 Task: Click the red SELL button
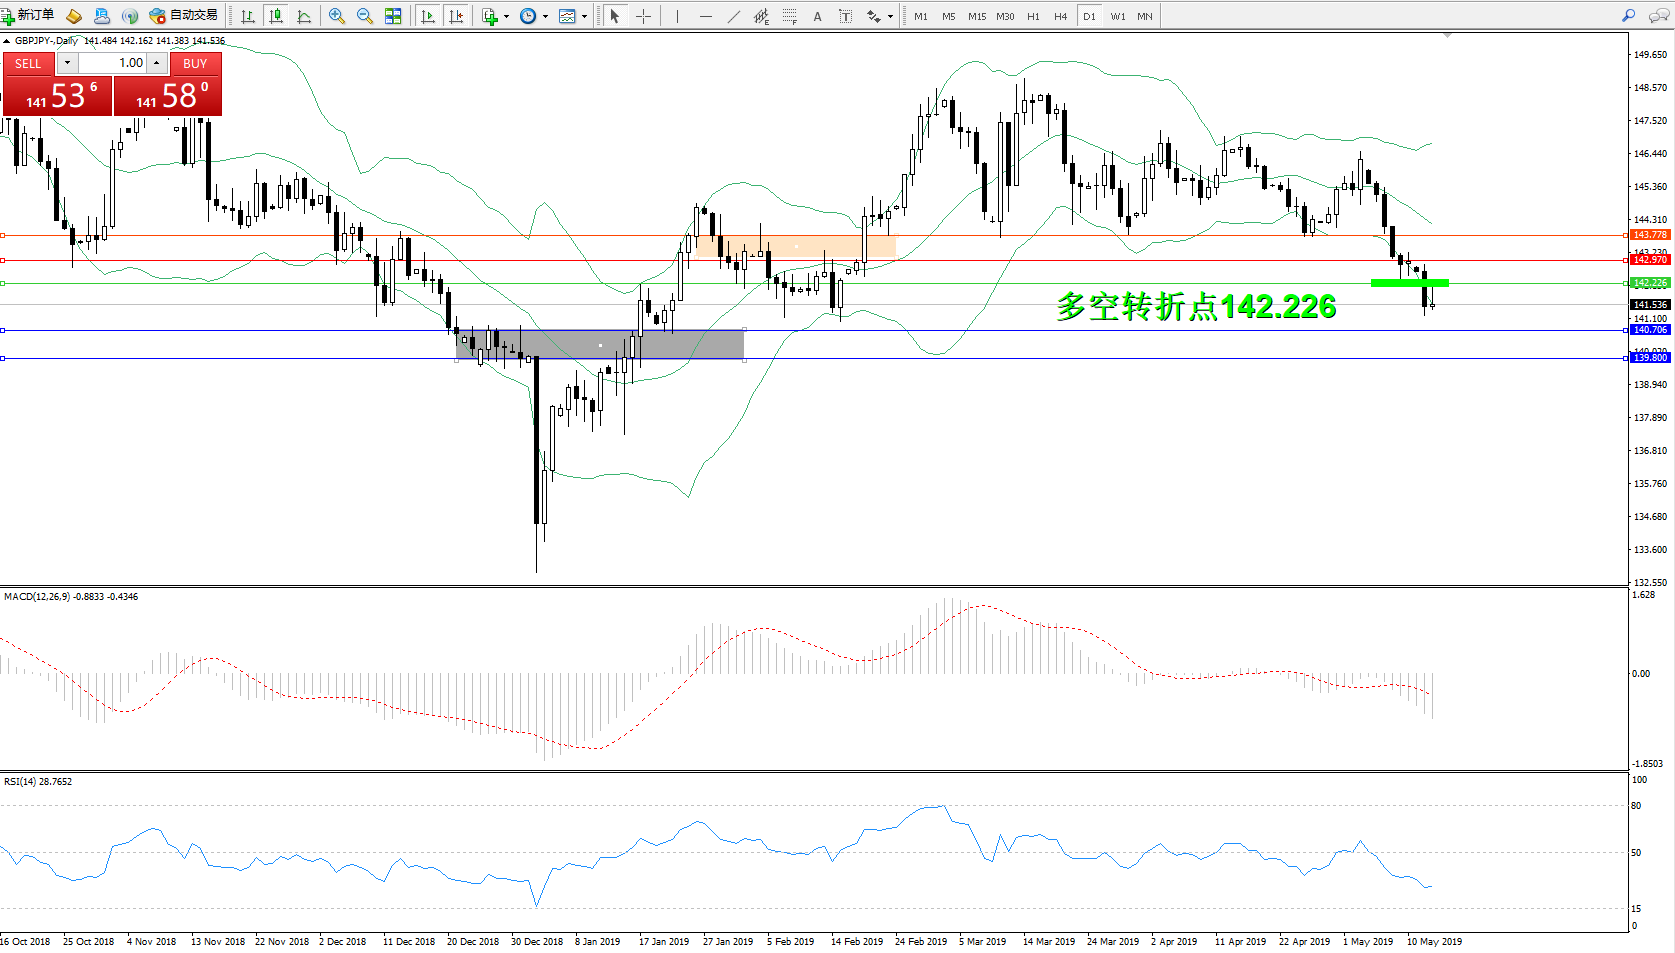point(28,63)
